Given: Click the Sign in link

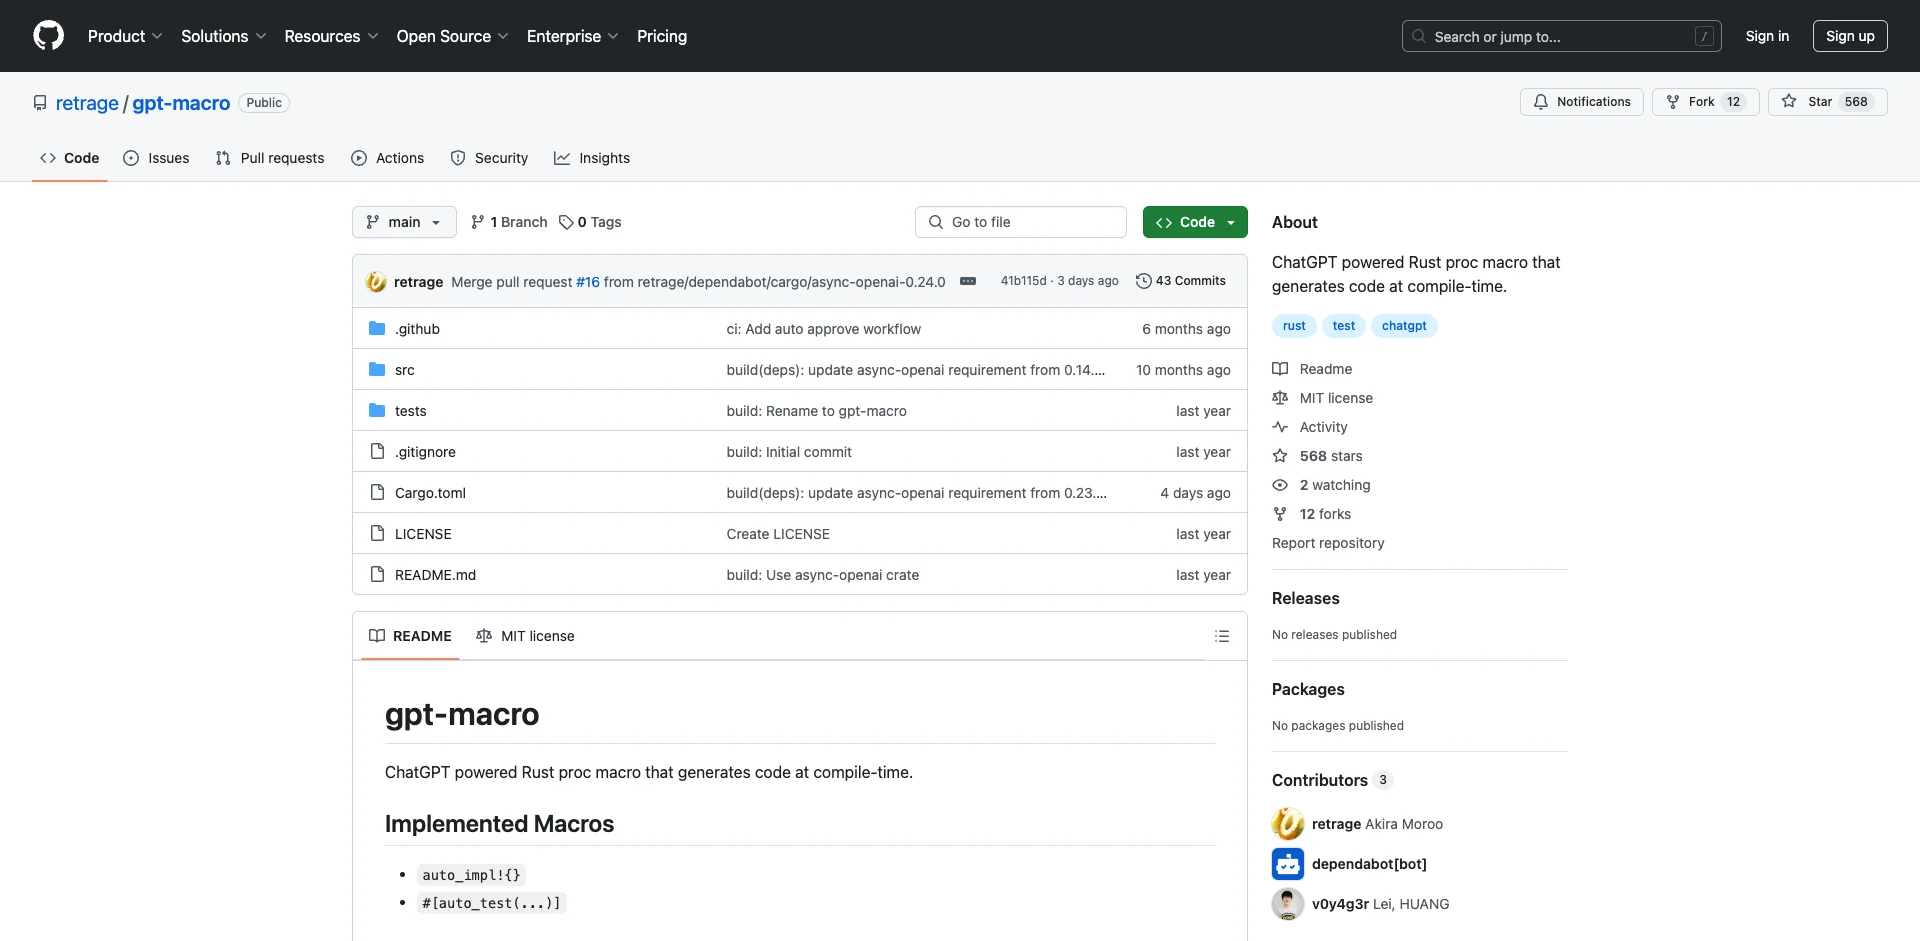Looking at the screenshot, I should (x=1767, y=36).
